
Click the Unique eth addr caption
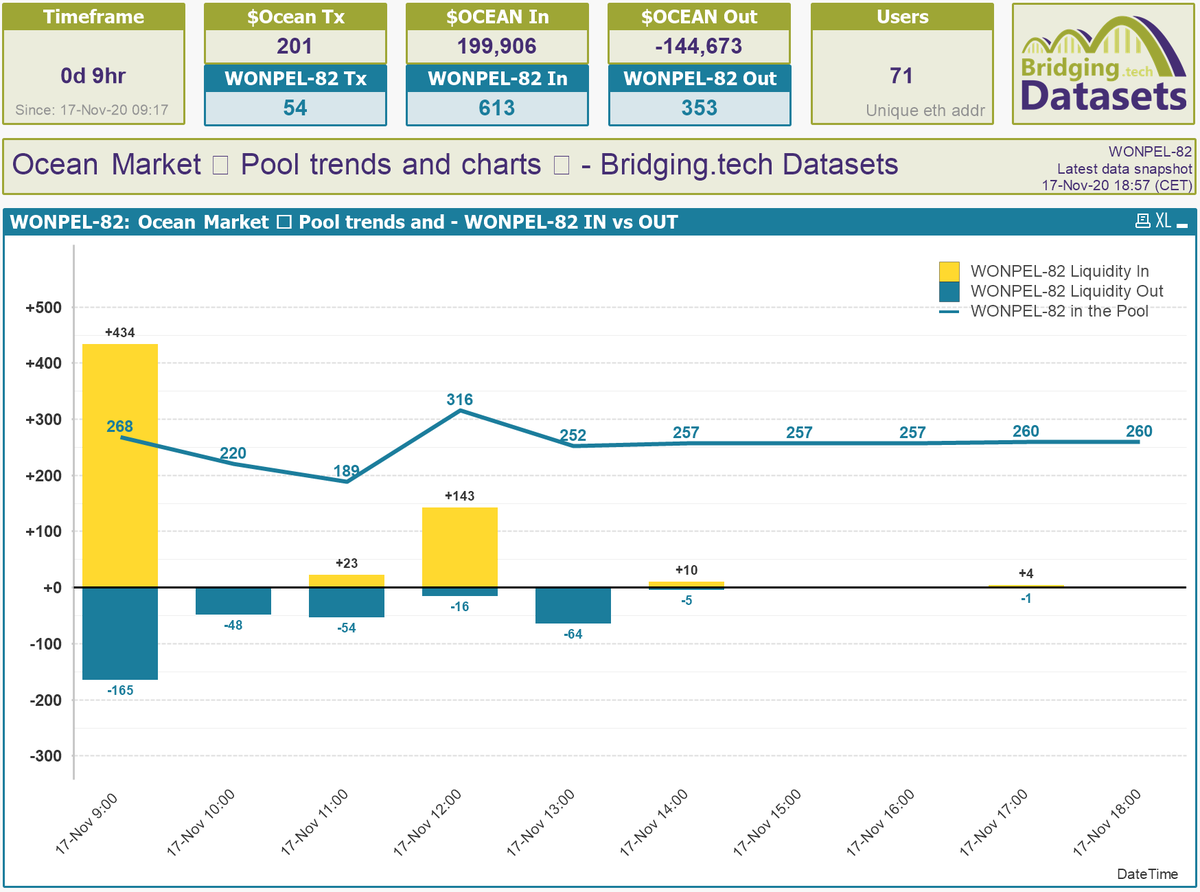(x=925, y=110)
